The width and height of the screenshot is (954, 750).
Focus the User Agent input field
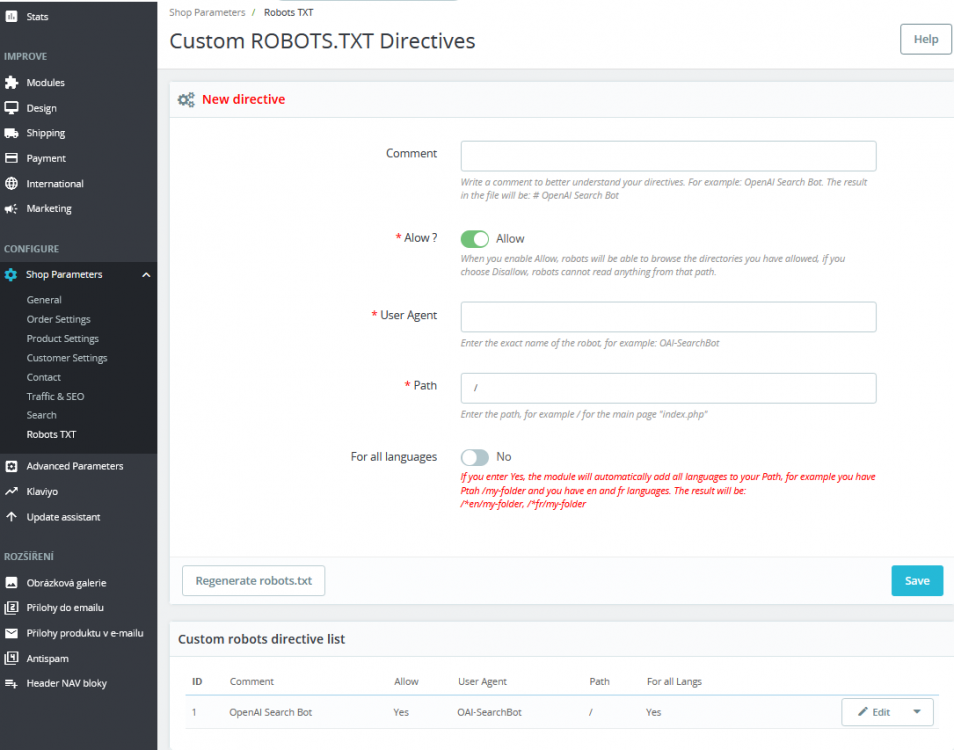[x=668, y=317]
